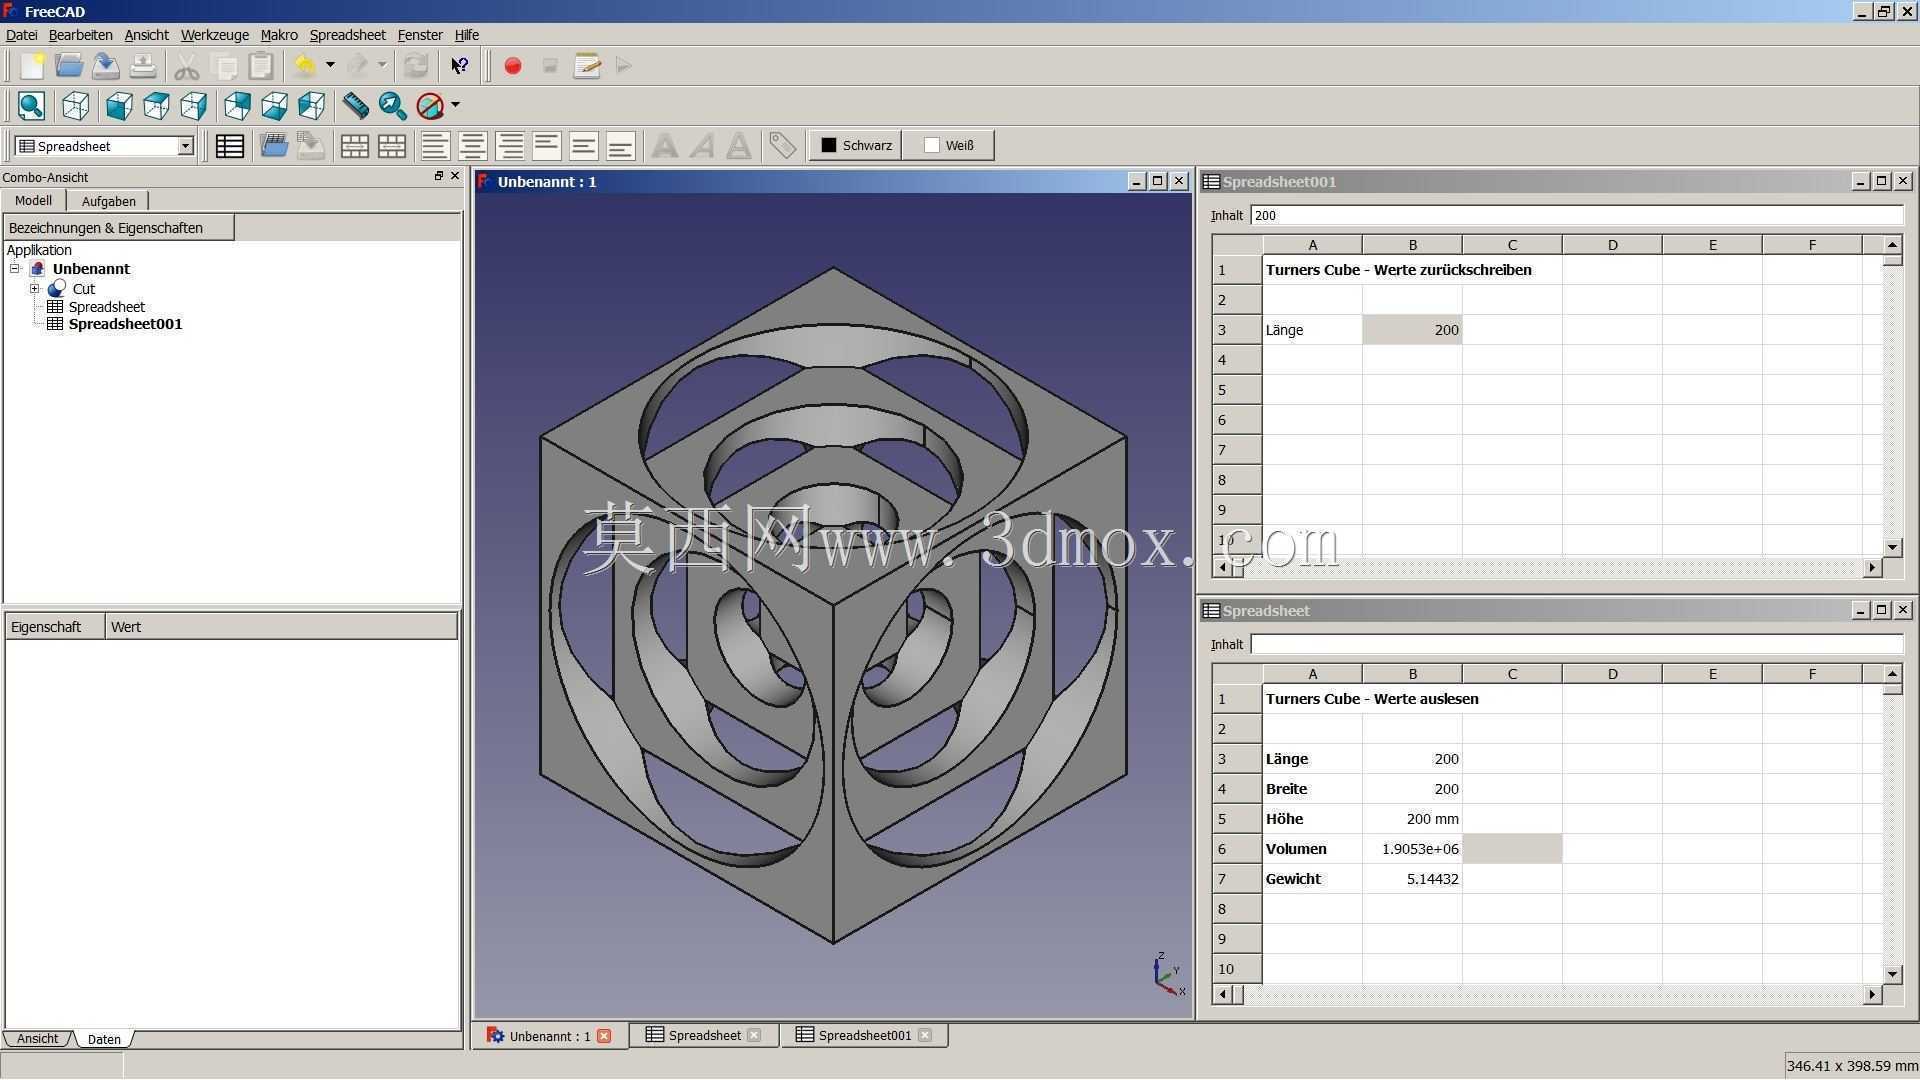Open the undo history dropdown arrow
The height and width of the screenshot is (1080, 1920).
(x=330, y=65)
